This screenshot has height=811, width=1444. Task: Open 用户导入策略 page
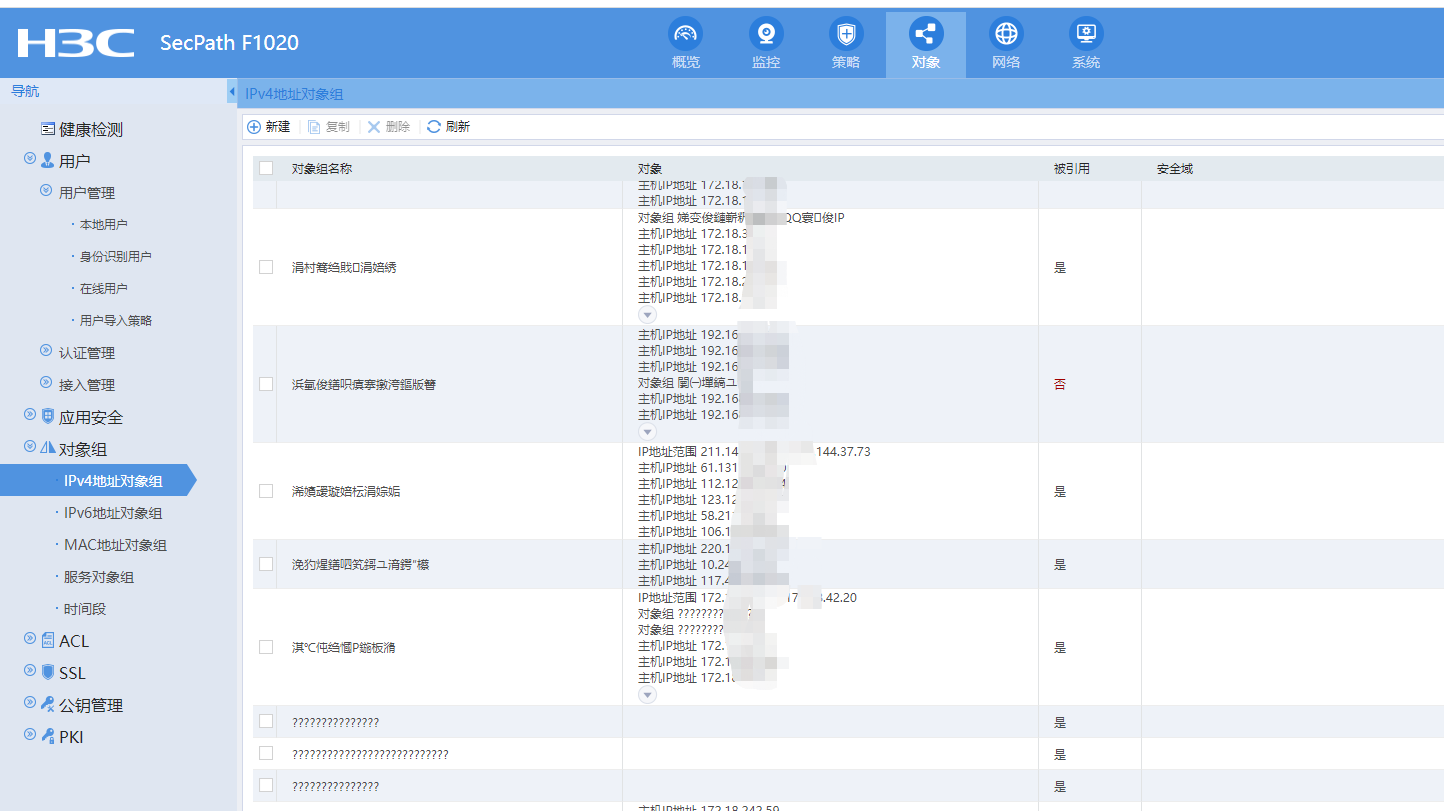pos(116,321)
